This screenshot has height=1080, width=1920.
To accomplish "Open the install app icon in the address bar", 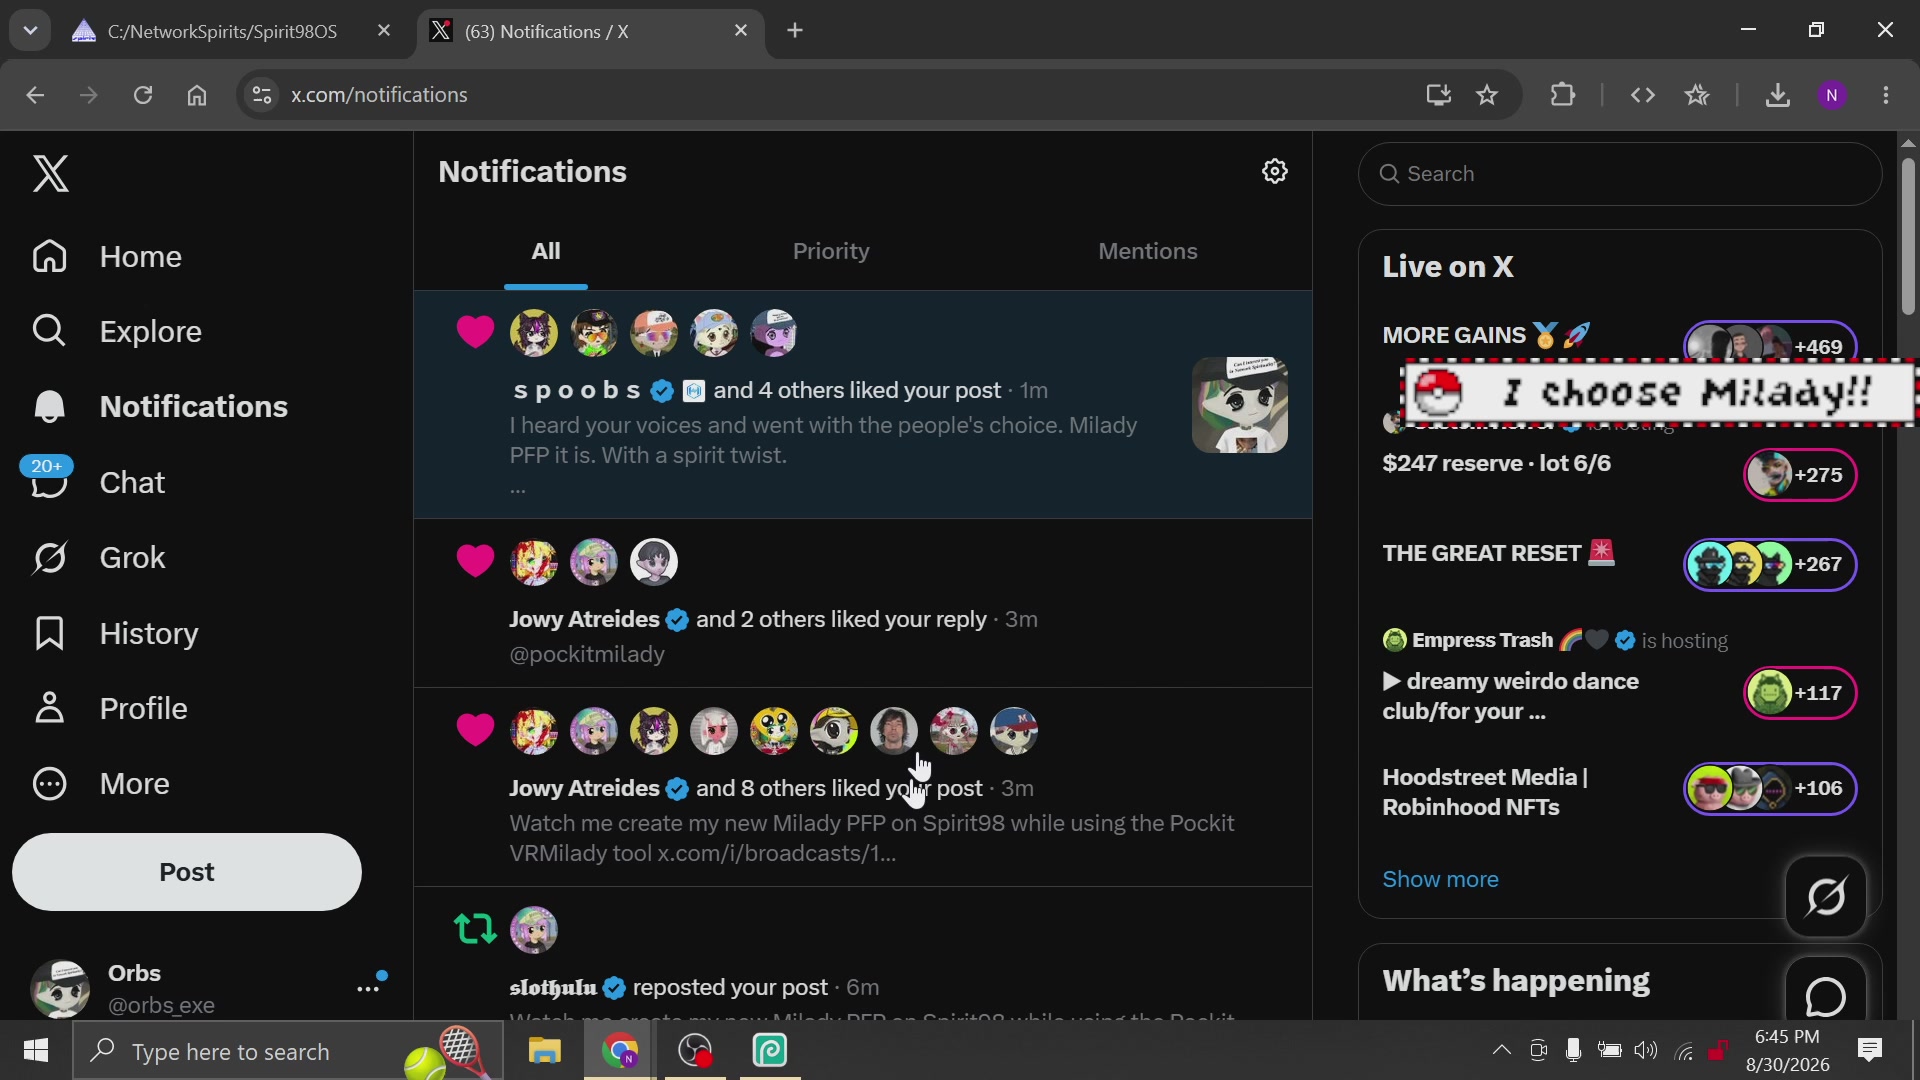I will coord(1438,95).
